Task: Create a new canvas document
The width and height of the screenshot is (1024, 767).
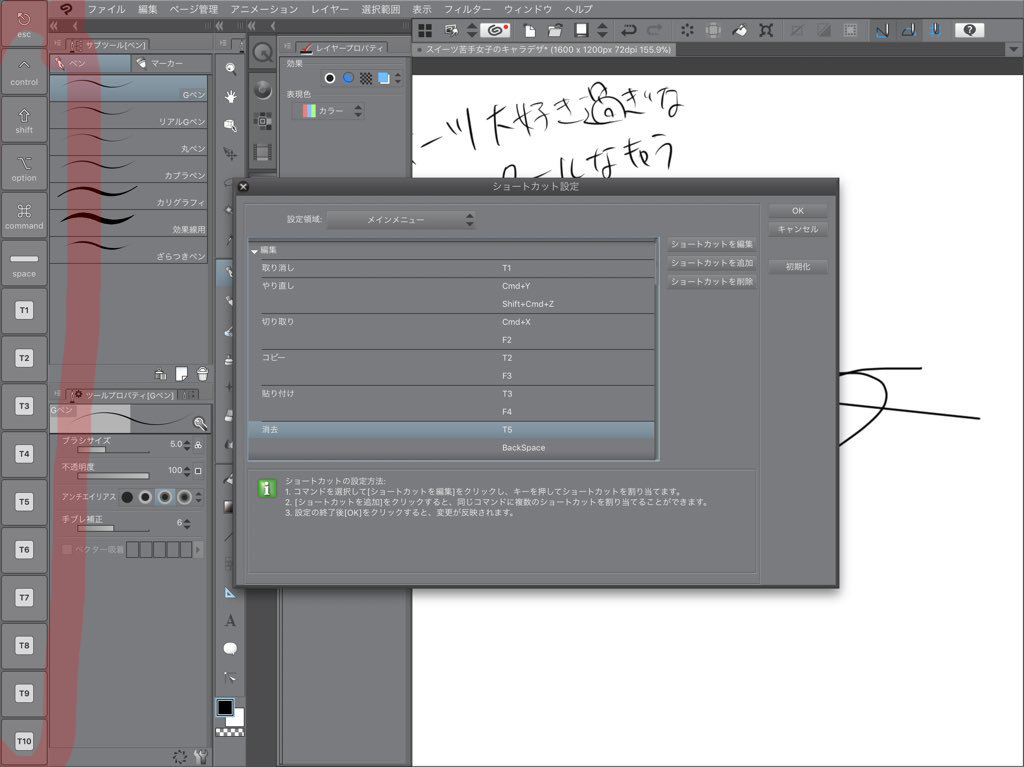Action: tap(530, 30)
